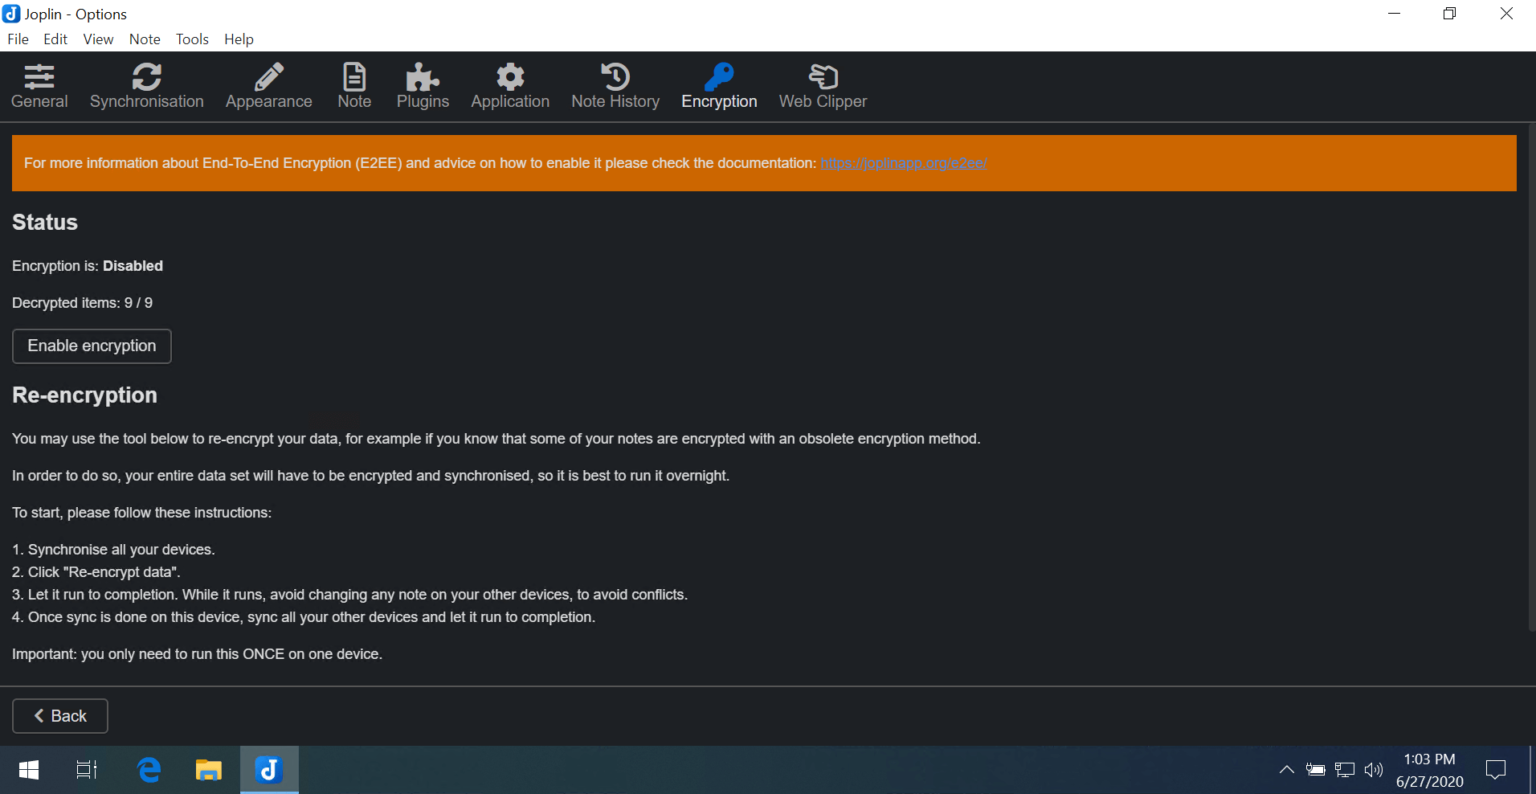Screen dimensions: 1536x794
Task: Open the Plugins settings section
Action: point(422,85)
